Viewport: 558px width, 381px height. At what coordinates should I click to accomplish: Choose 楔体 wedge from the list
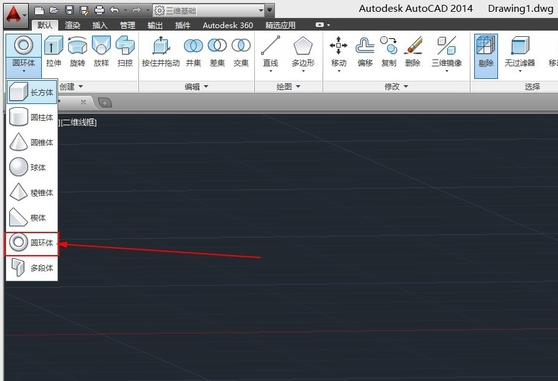pos(32,217)
